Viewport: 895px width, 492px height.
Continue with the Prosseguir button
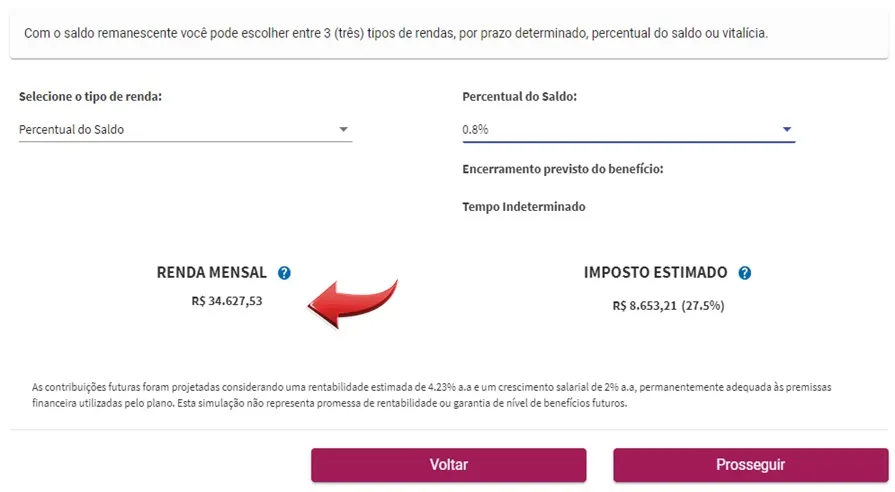751,465
